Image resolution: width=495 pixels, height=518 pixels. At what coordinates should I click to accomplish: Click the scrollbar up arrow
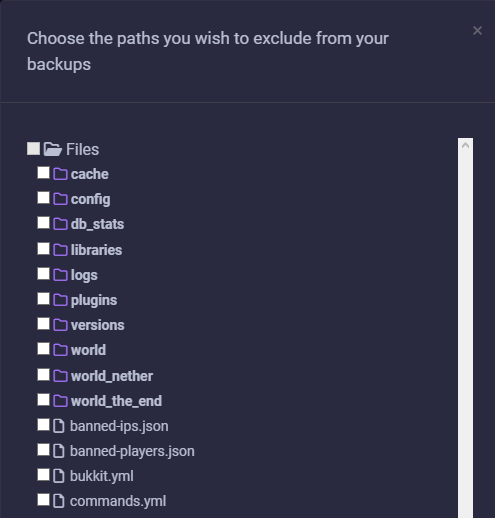(x=465, y=145)
